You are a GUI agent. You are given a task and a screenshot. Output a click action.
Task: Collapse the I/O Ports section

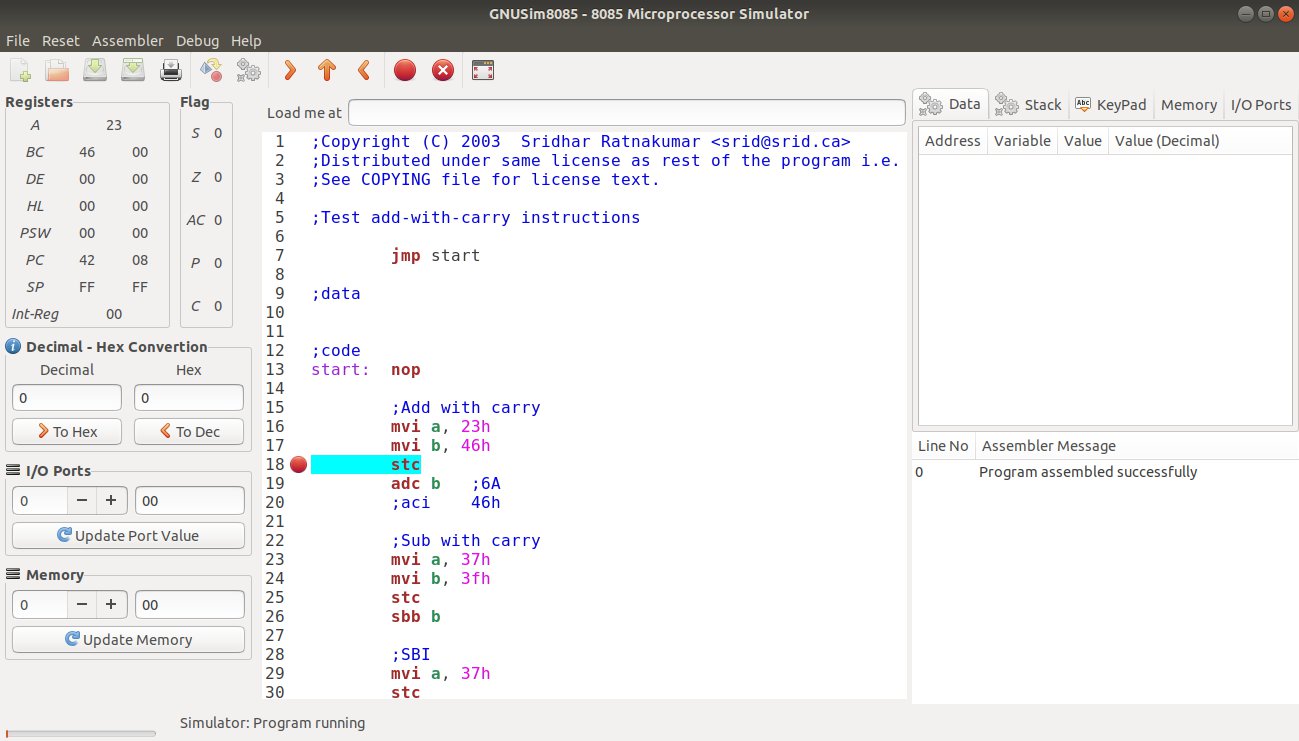(x=14, y=470)
